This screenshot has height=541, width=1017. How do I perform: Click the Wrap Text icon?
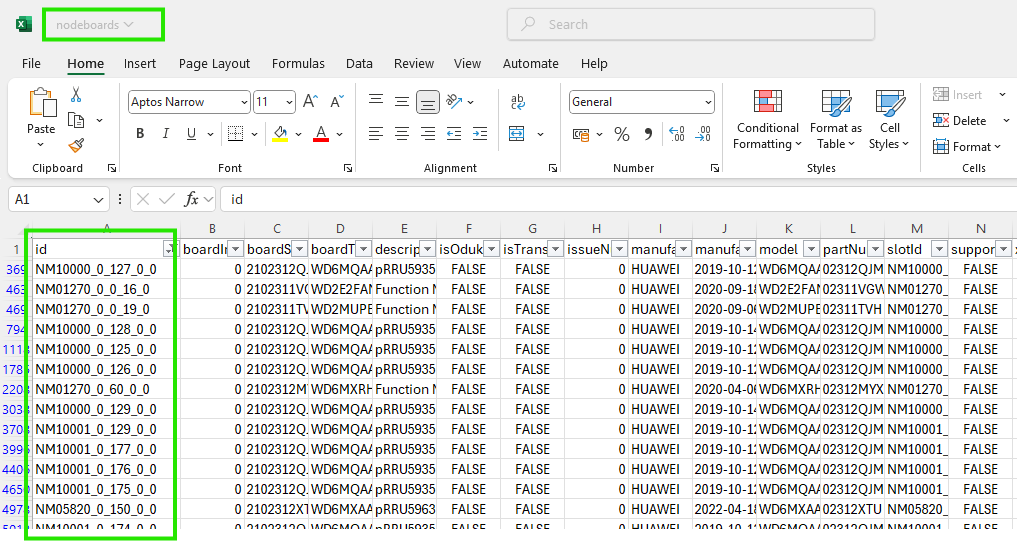[518, 102]
